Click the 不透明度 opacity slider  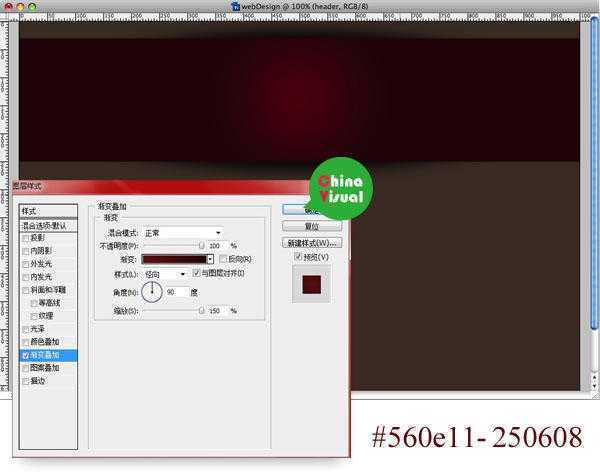pos(173,246)
